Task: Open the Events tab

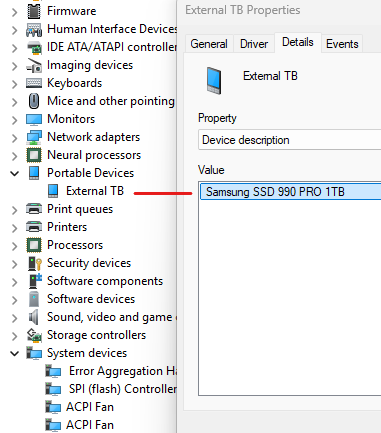Action: [x=342, y=44]
